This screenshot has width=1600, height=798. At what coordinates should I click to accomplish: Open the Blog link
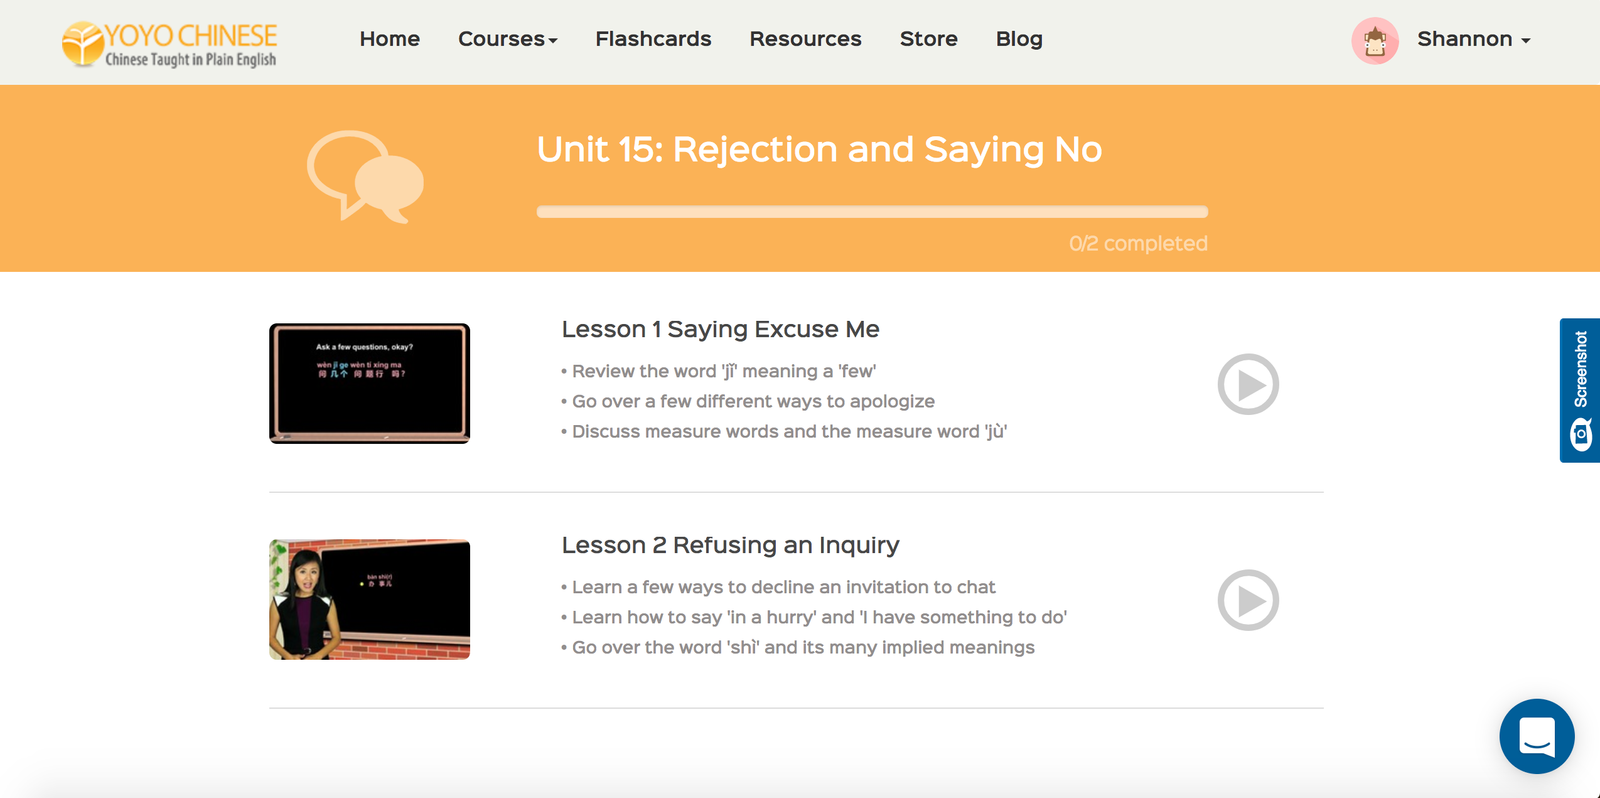(1018, 39)
